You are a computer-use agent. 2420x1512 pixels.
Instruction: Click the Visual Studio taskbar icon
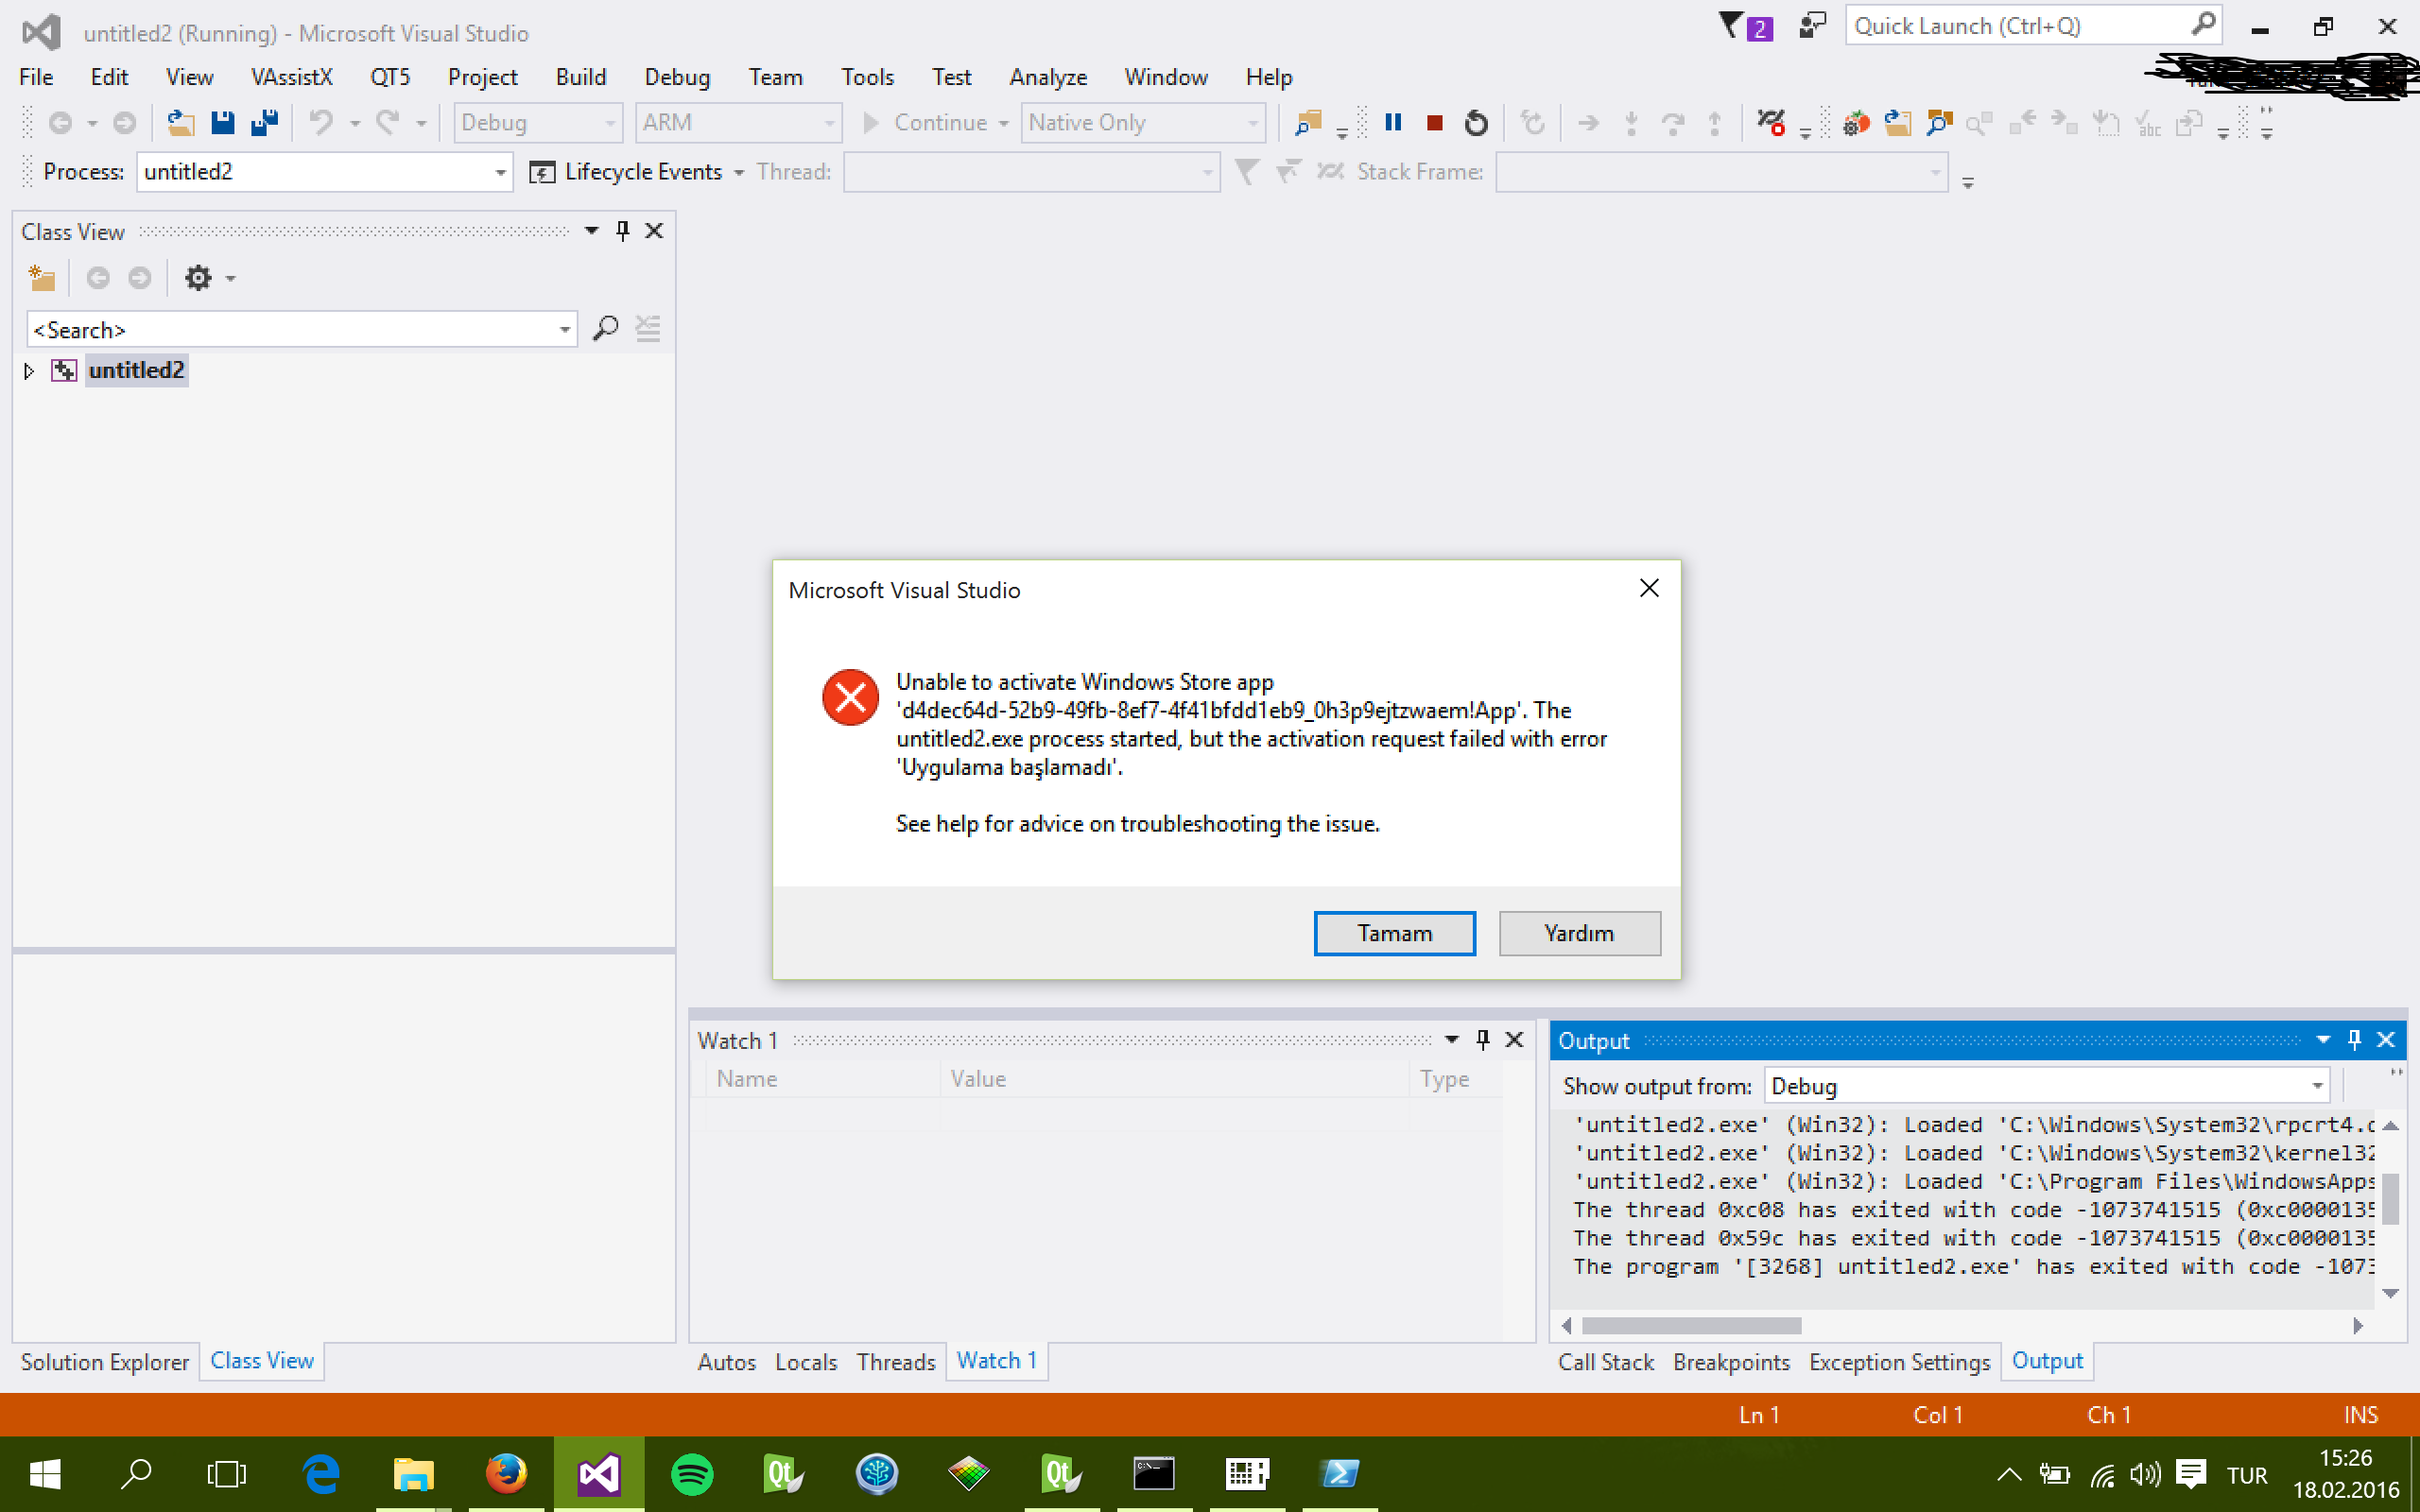(x=599, y=1473)
